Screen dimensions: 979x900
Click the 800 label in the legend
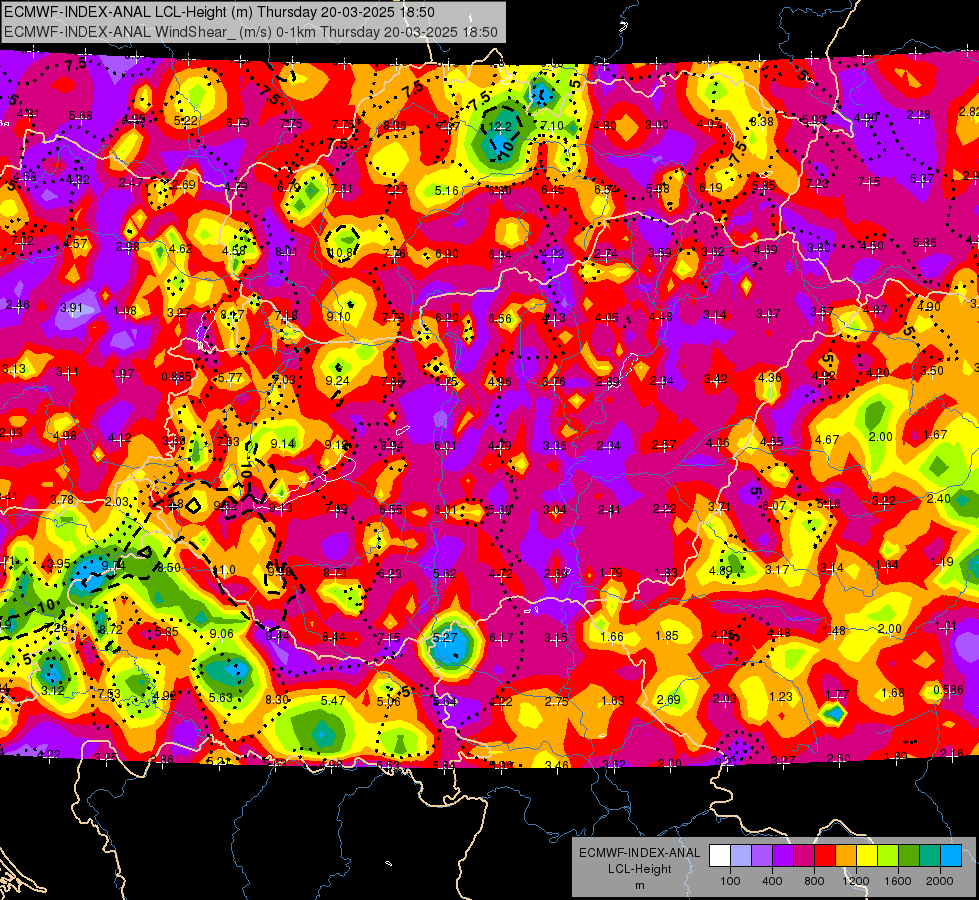pyautogui.click(x=814, y=881)
